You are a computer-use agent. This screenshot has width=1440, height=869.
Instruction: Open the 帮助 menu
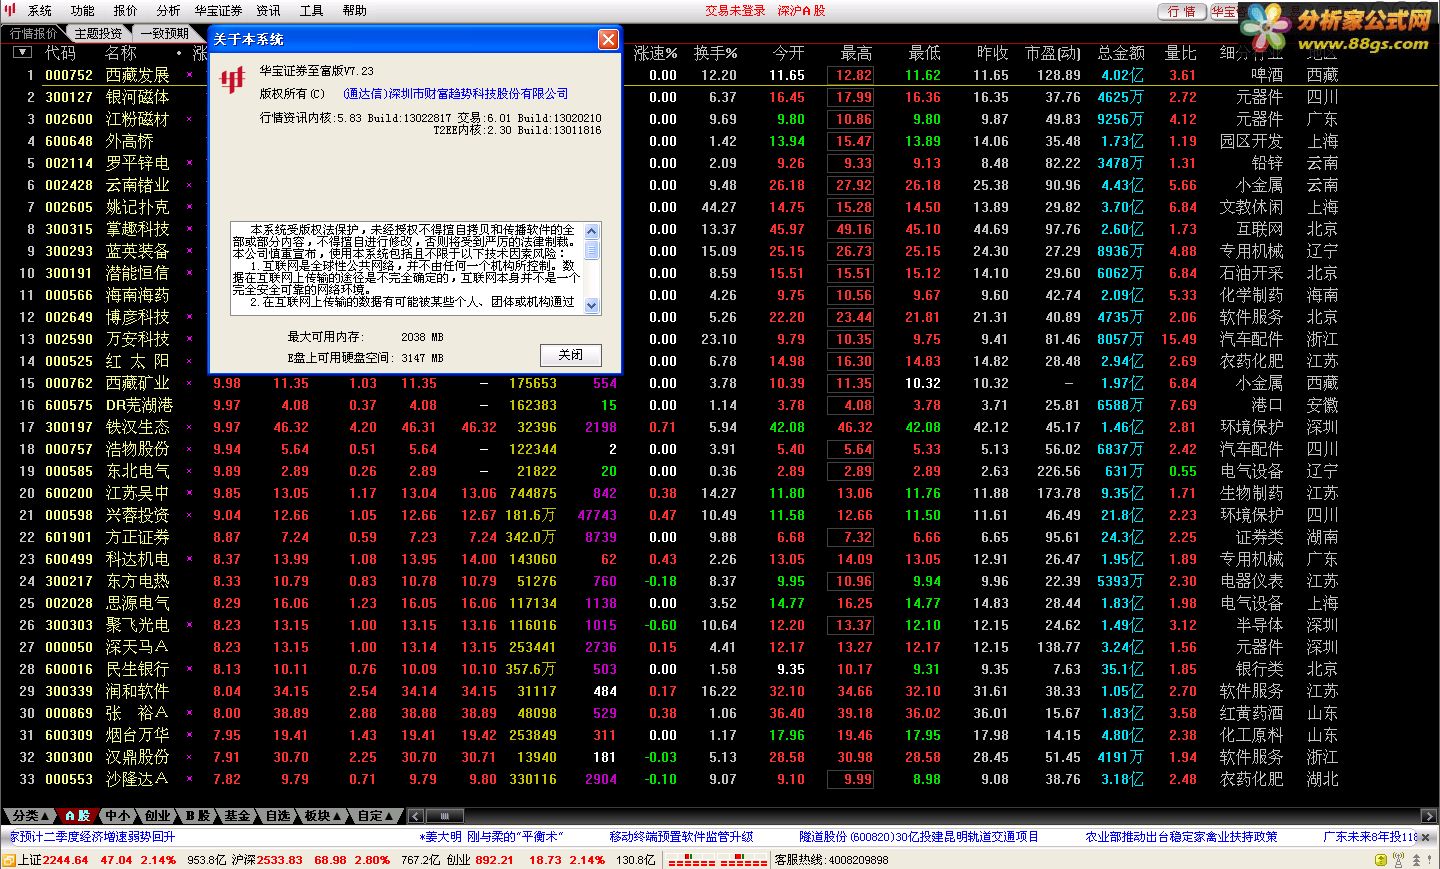point(355,11)
